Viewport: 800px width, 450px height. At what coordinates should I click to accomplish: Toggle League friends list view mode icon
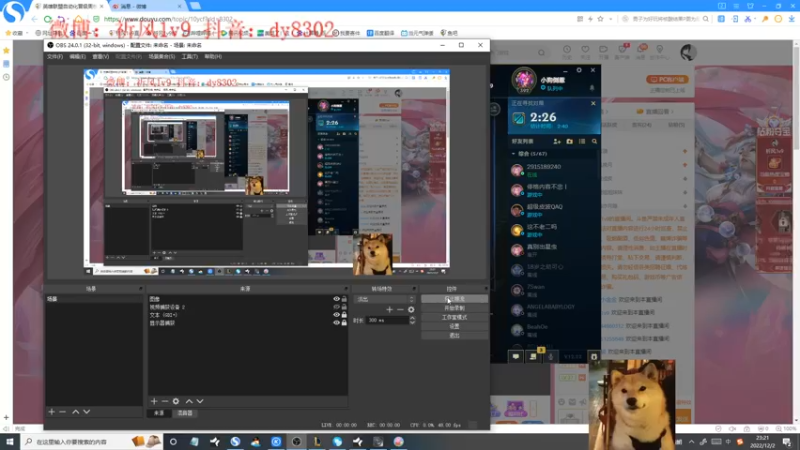pos(582,141)
